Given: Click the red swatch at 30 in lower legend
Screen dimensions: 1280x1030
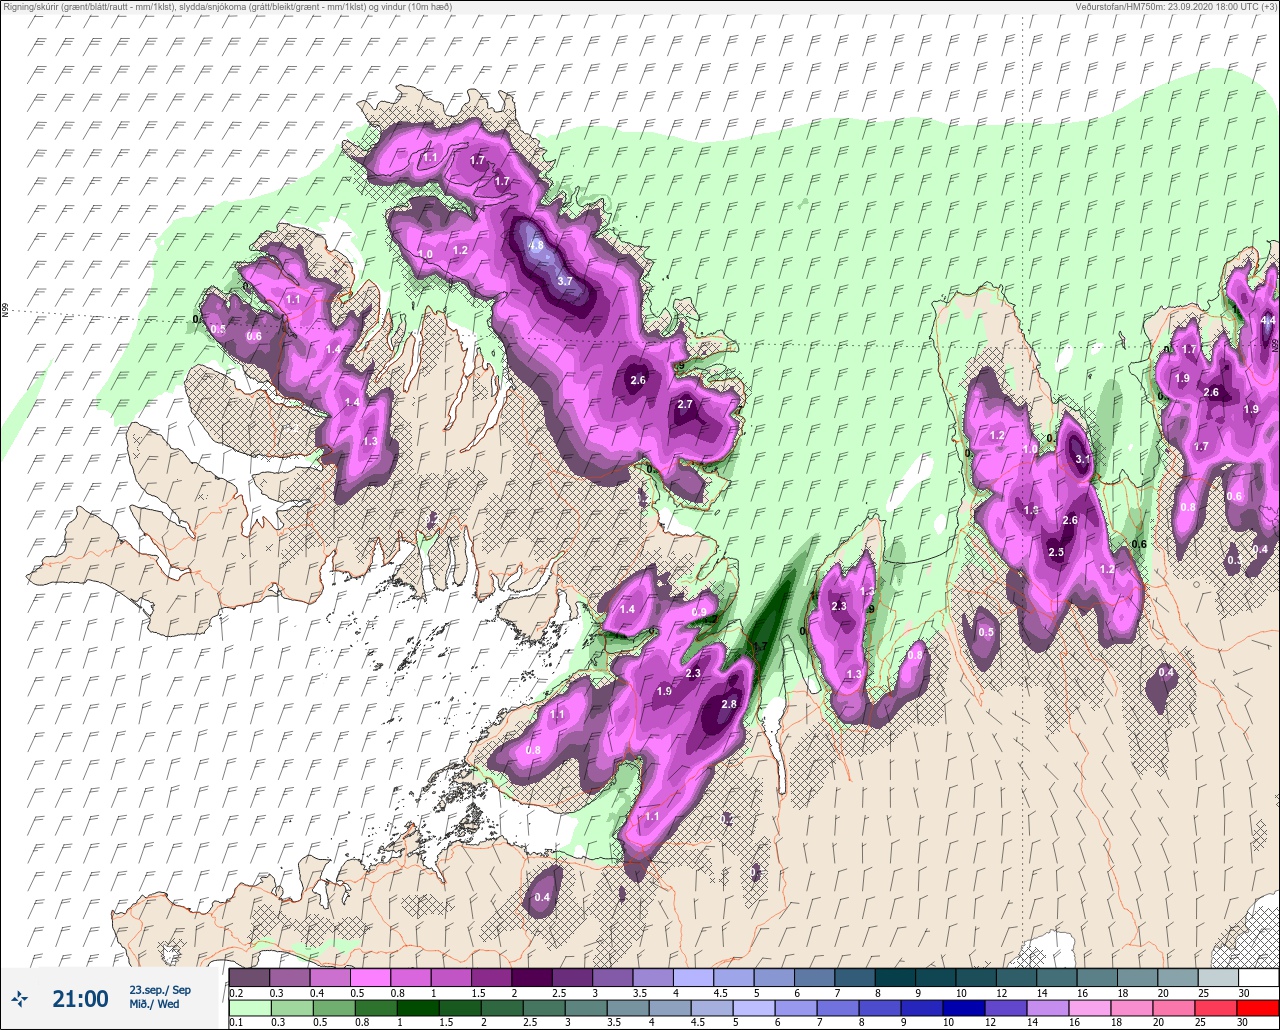Looking at the screenshot, I should [x=1258, y=1008].
